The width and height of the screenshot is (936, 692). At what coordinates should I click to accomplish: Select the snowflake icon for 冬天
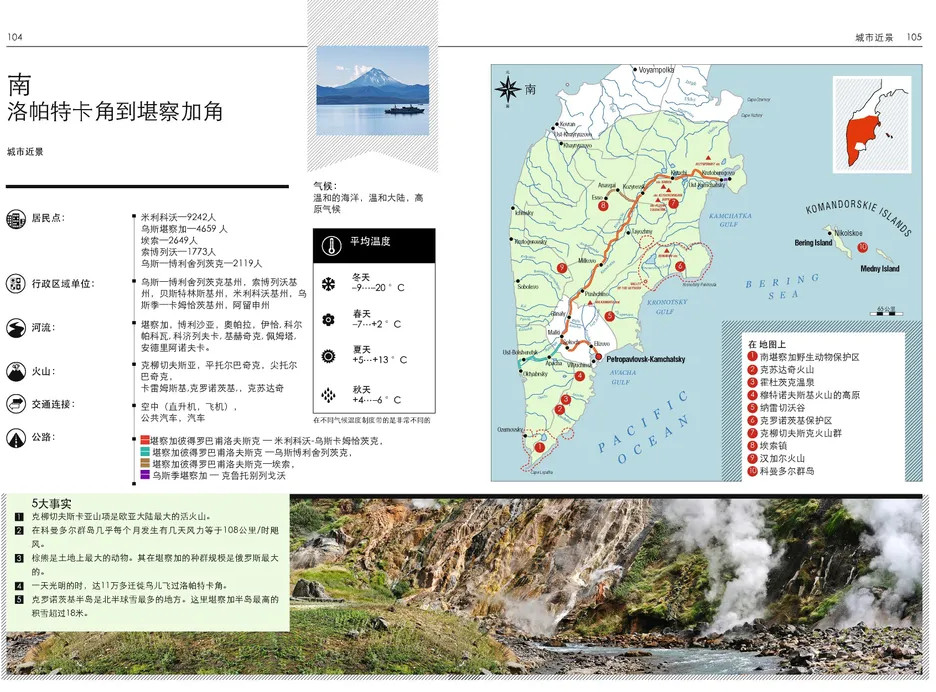327,282
